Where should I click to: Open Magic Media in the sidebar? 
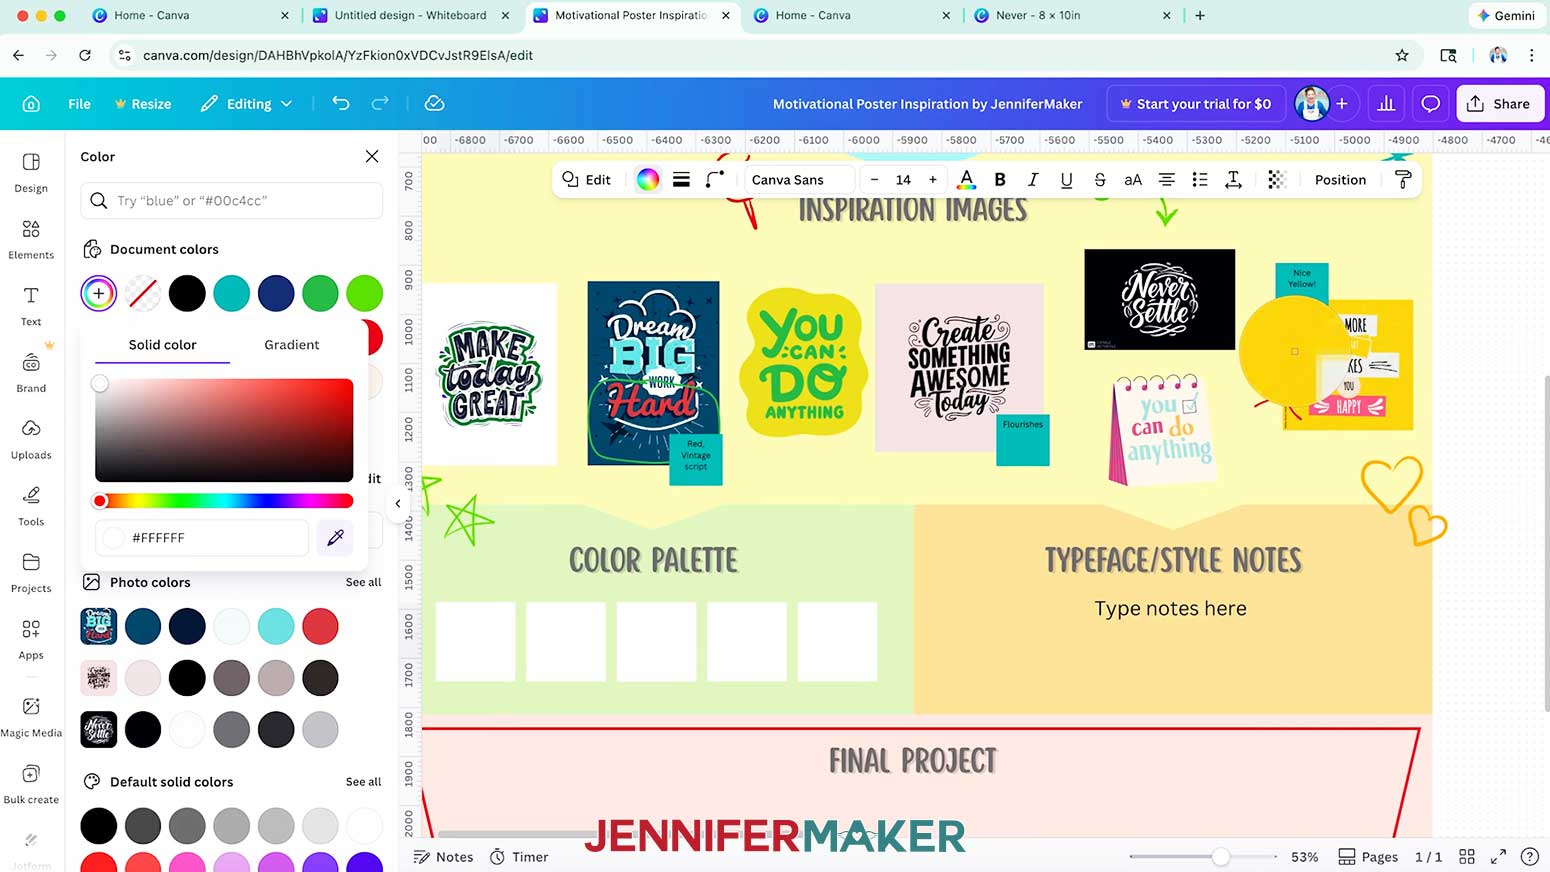click(x=31, y=717)
